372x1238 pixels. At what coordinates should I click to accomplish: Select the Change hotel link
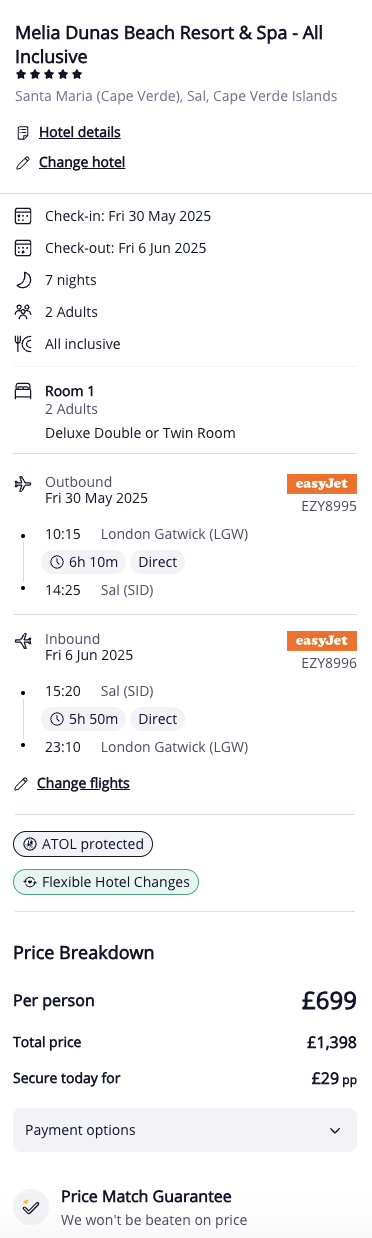82,162
